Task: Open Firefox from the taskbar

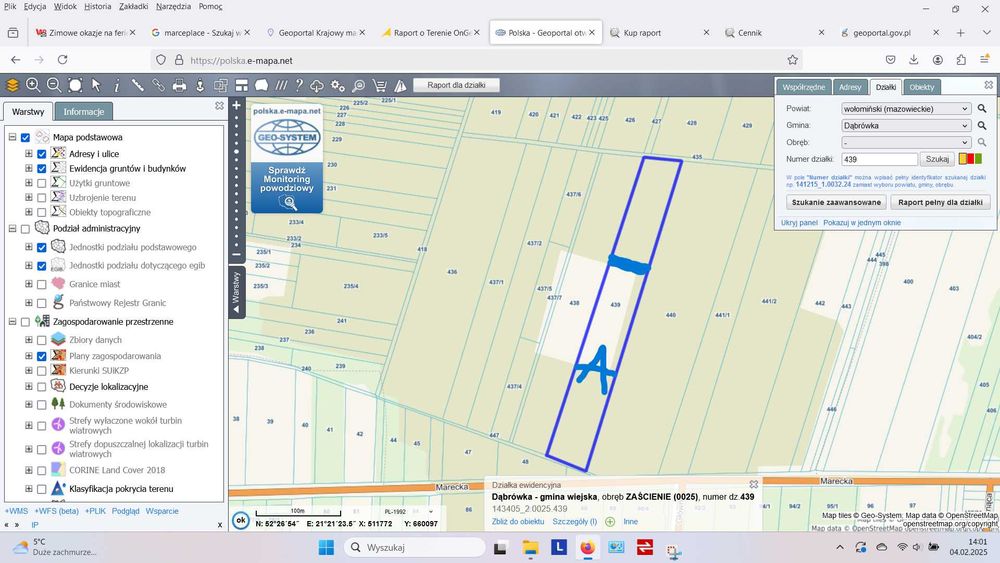Action: [587, 547]
